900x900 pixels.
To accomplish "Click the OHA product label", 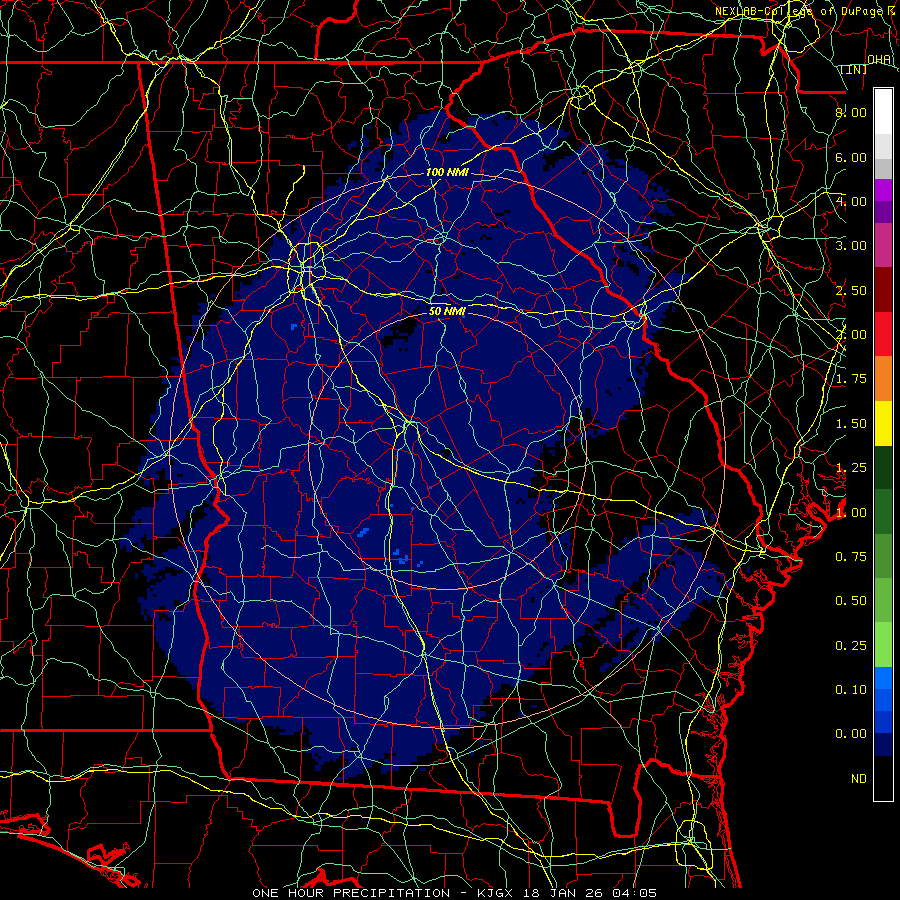I will coord(879,60).
